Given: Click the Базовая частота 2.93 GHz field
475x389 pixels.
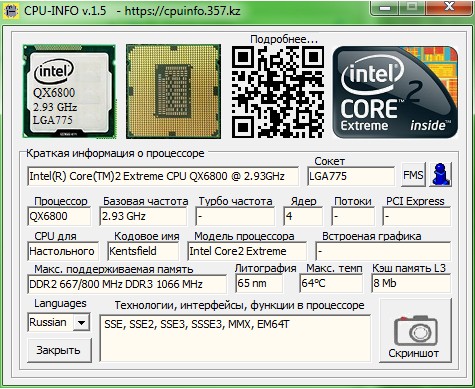Looking at the screenshot, I should coord(143,216).
